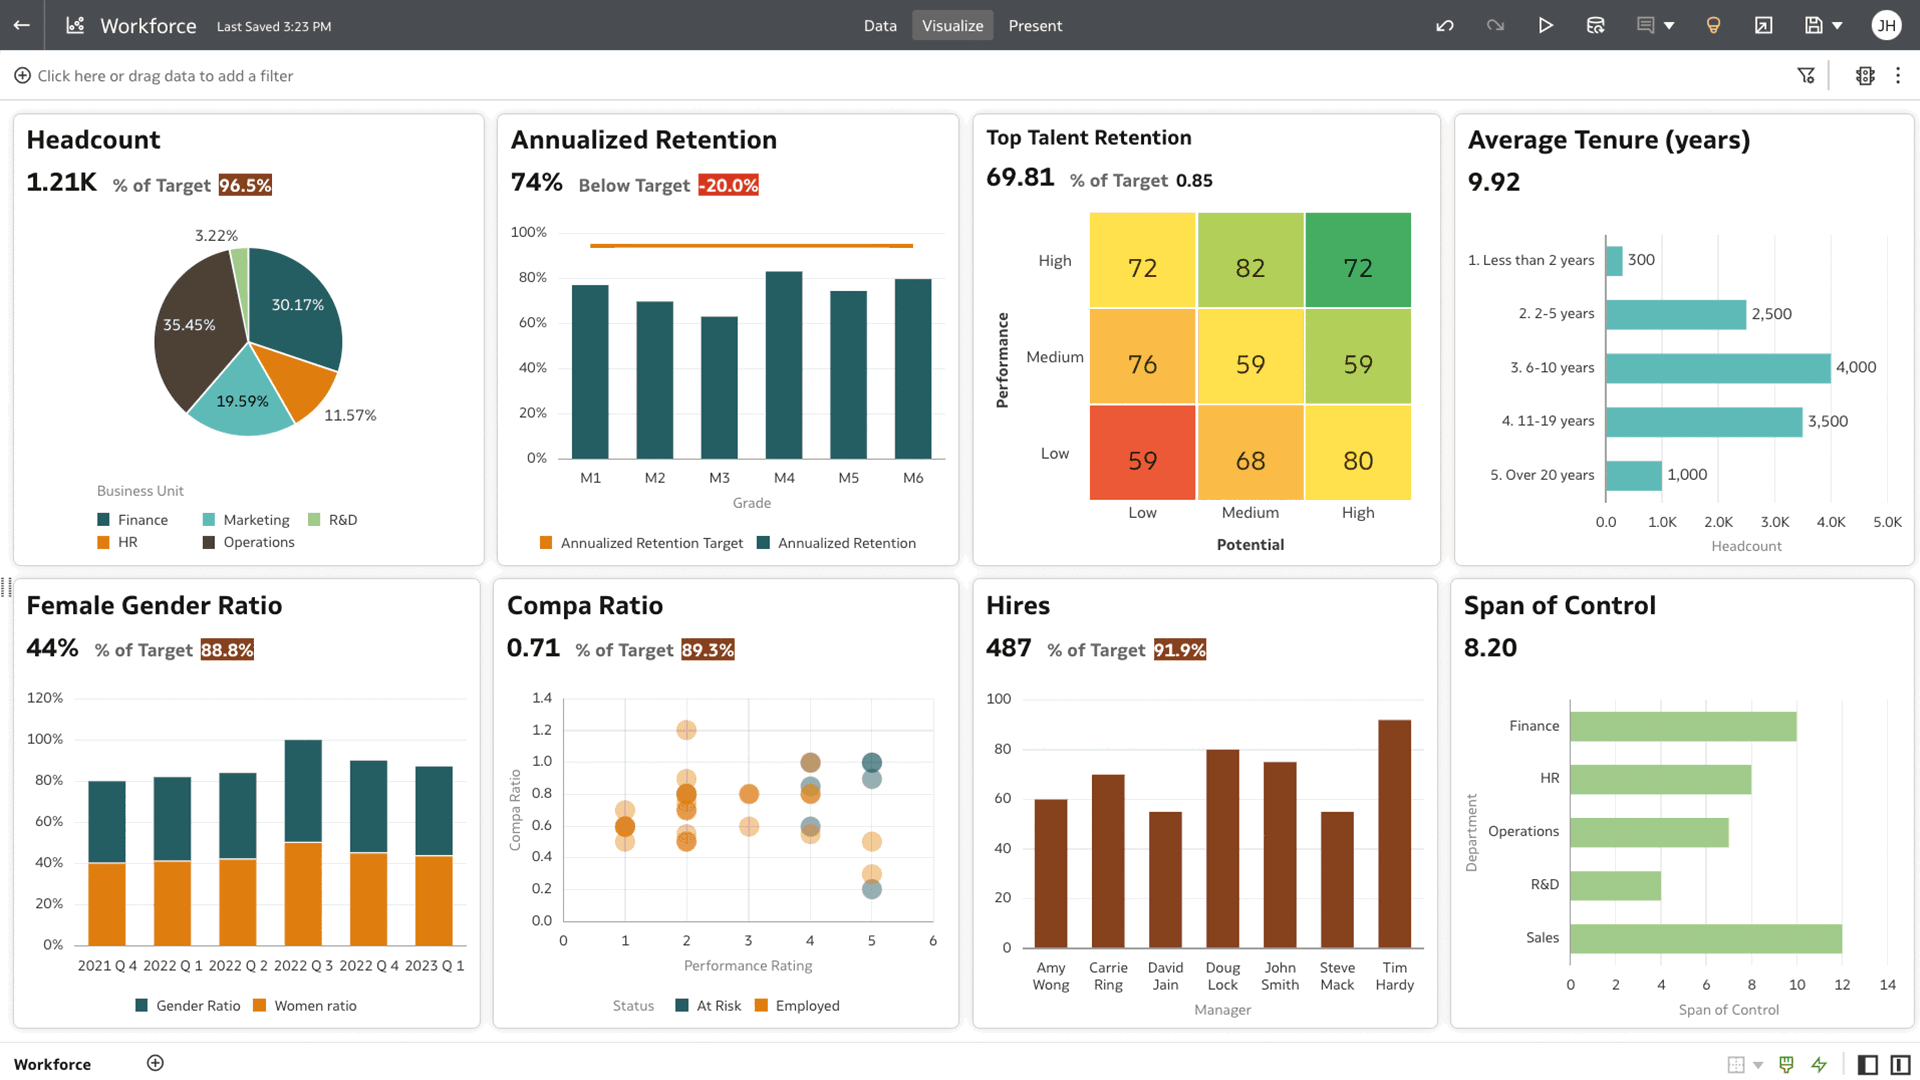Viewport: 1920px width, 1080px height.
Task: Click the undo icon in the toolbar
Action: coord(1445,25)
